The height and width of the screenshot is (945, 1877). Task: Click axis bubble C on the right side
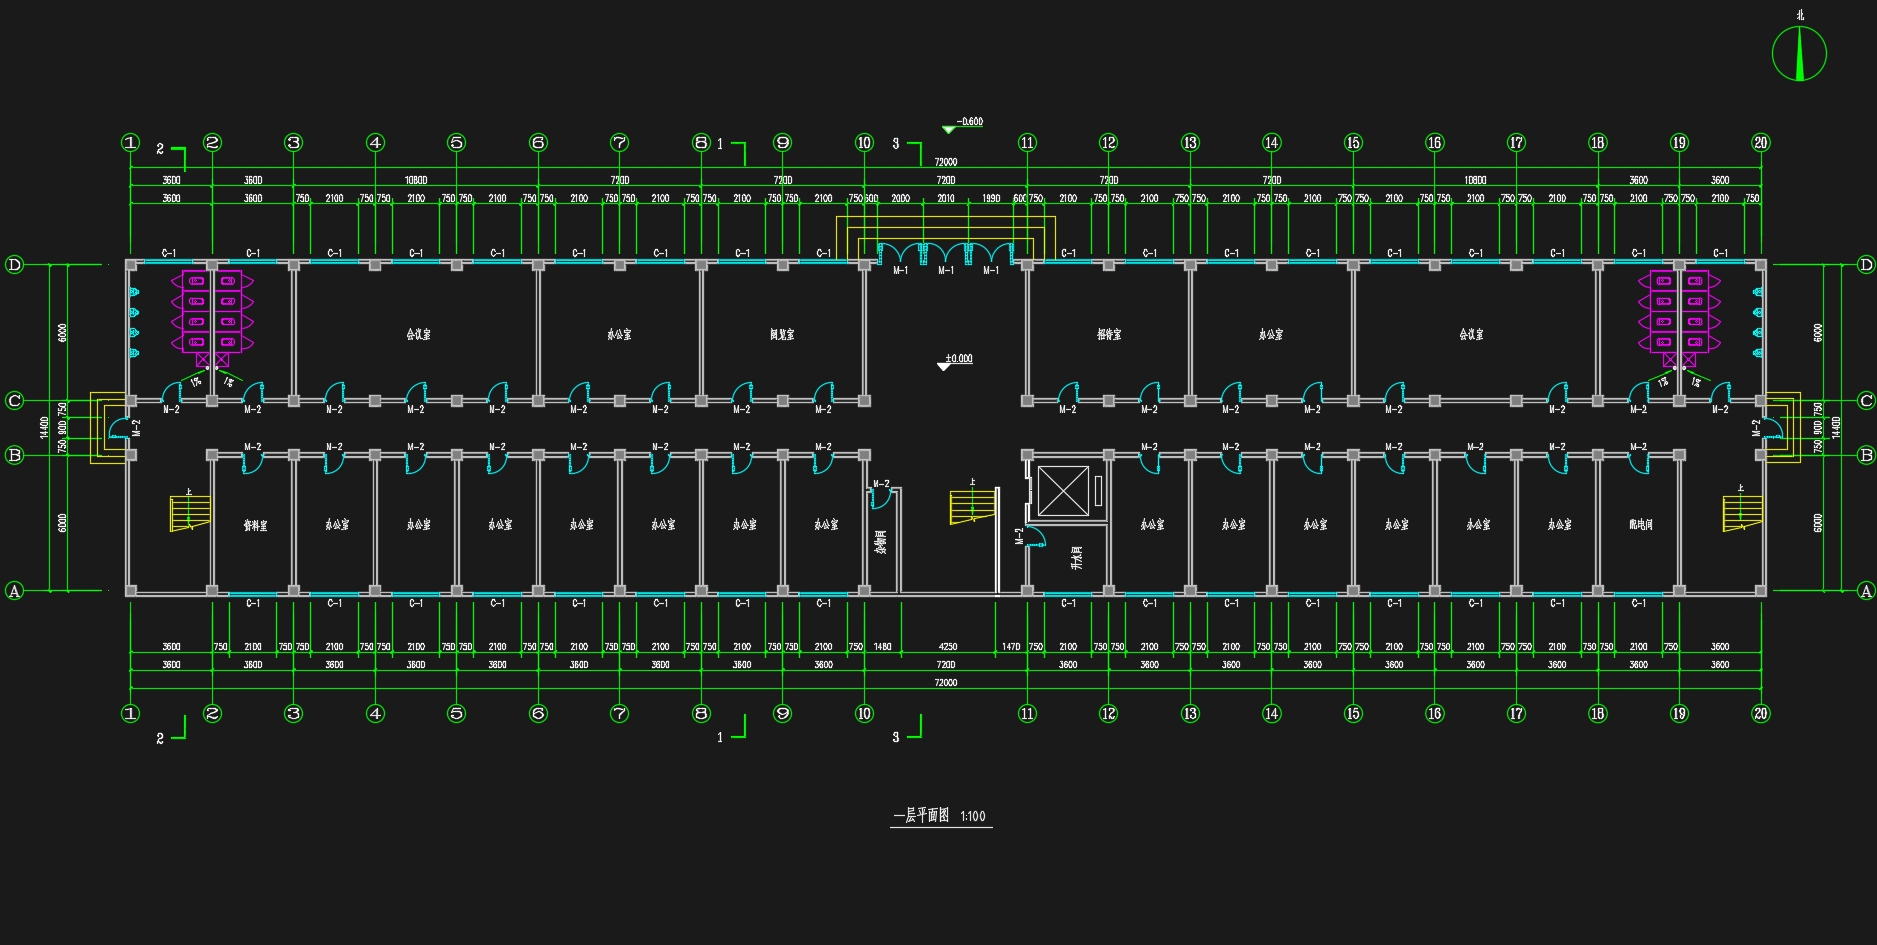pos(1866,401)
